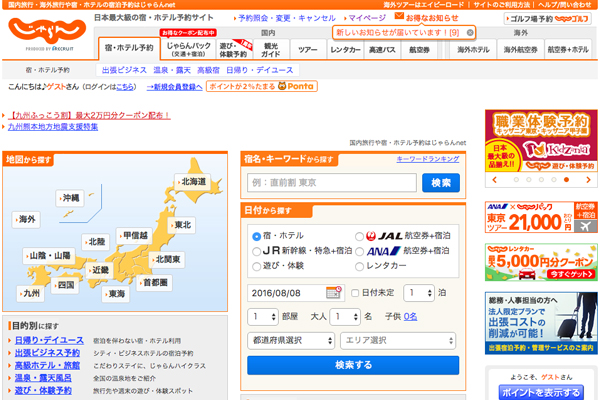
Task: Open the ツアー tab
Action: (x=308, y=49)
